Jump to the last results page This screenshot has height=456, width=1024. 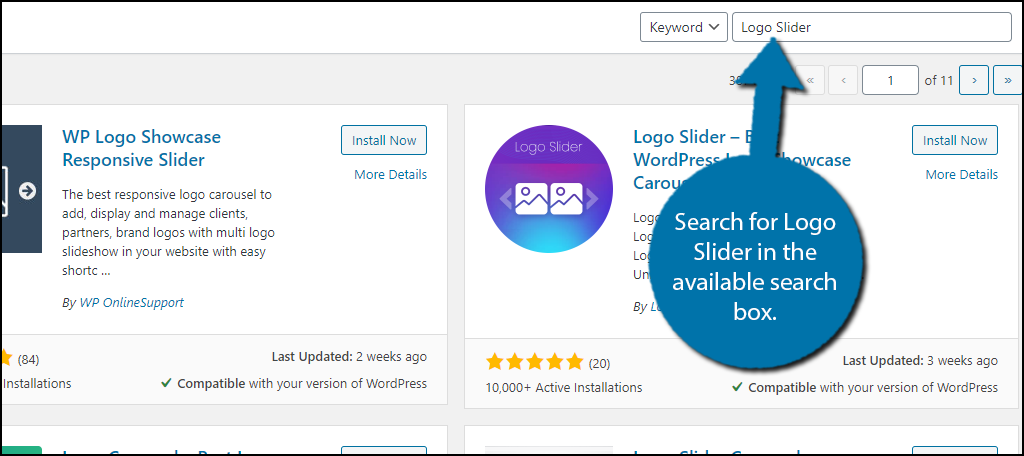(x=1008, y=80)
